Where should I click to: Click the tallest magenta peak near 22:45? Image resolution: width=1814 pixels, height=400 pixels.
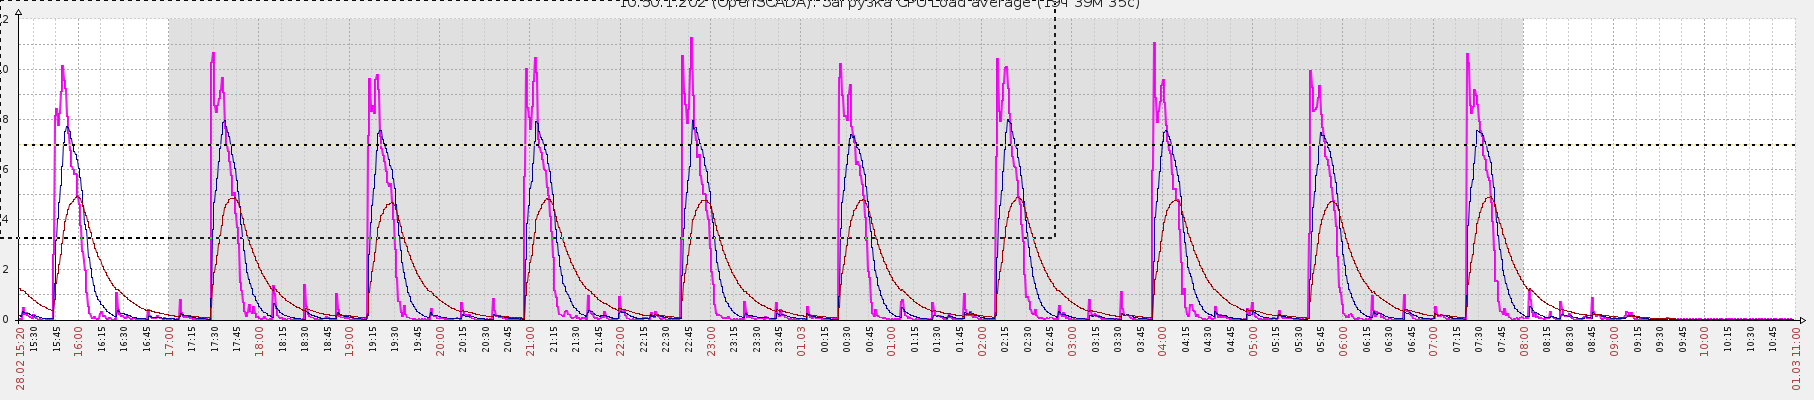691,39
